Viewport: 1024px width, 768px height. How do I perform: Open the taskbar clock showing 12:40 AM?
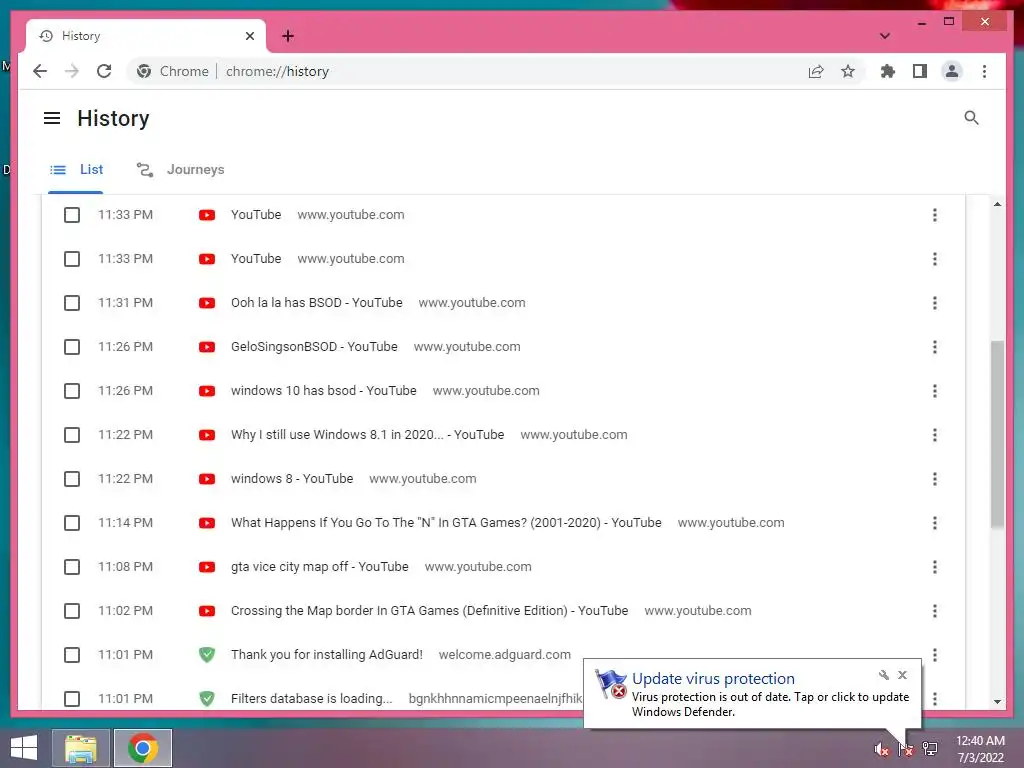pyautogui.click(x=980, y=749)
